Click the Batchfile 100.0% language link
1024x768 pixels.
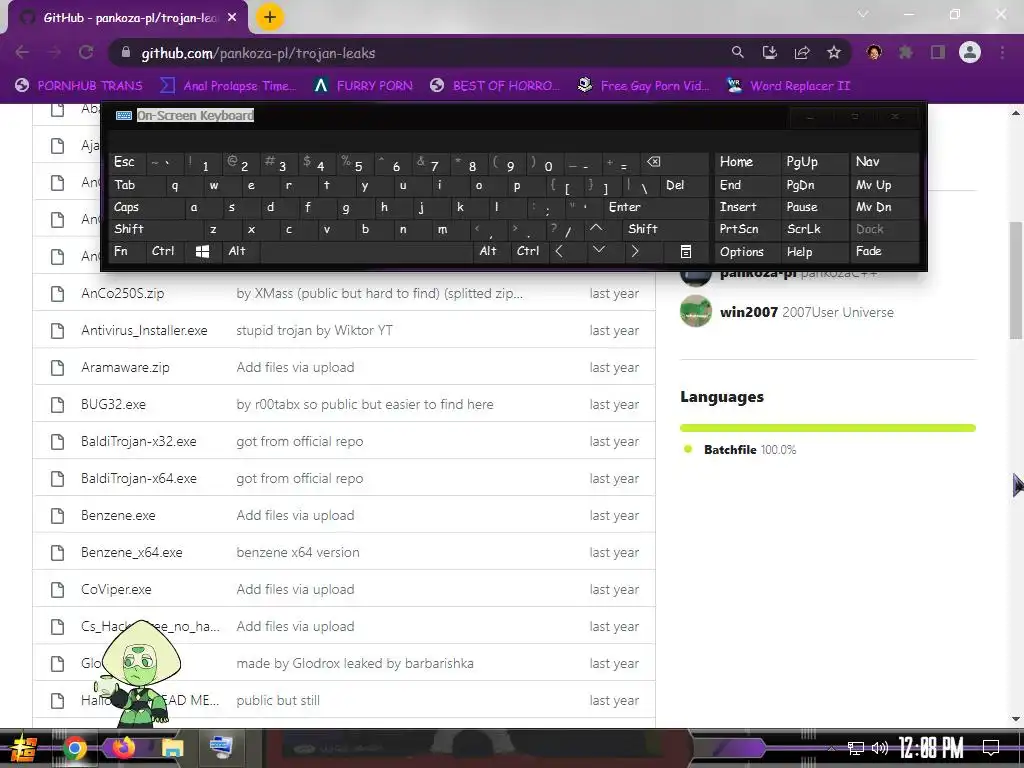click(750, 450)
